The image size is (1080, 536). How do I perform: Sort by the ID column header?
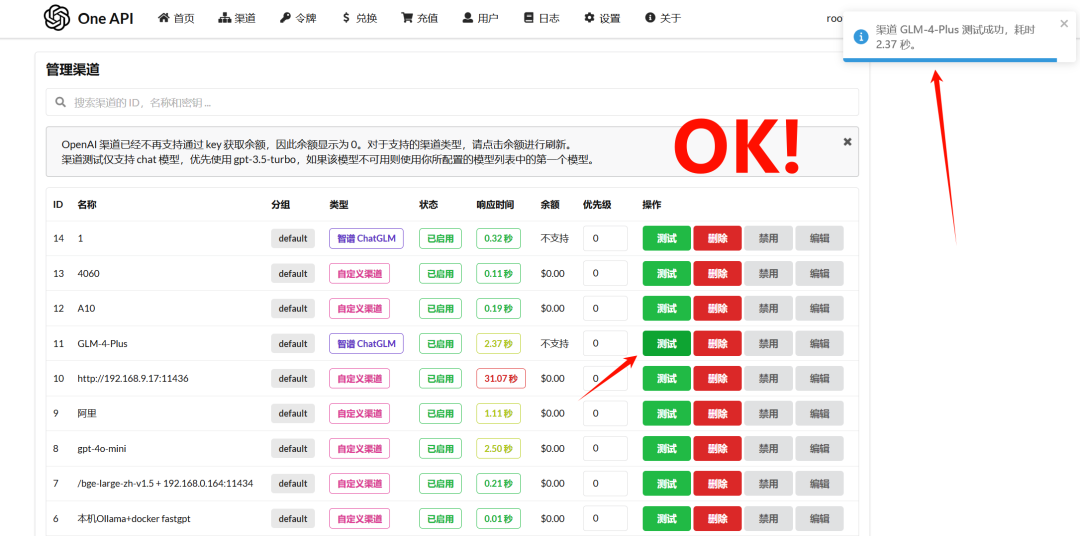(x=59, y=205)
